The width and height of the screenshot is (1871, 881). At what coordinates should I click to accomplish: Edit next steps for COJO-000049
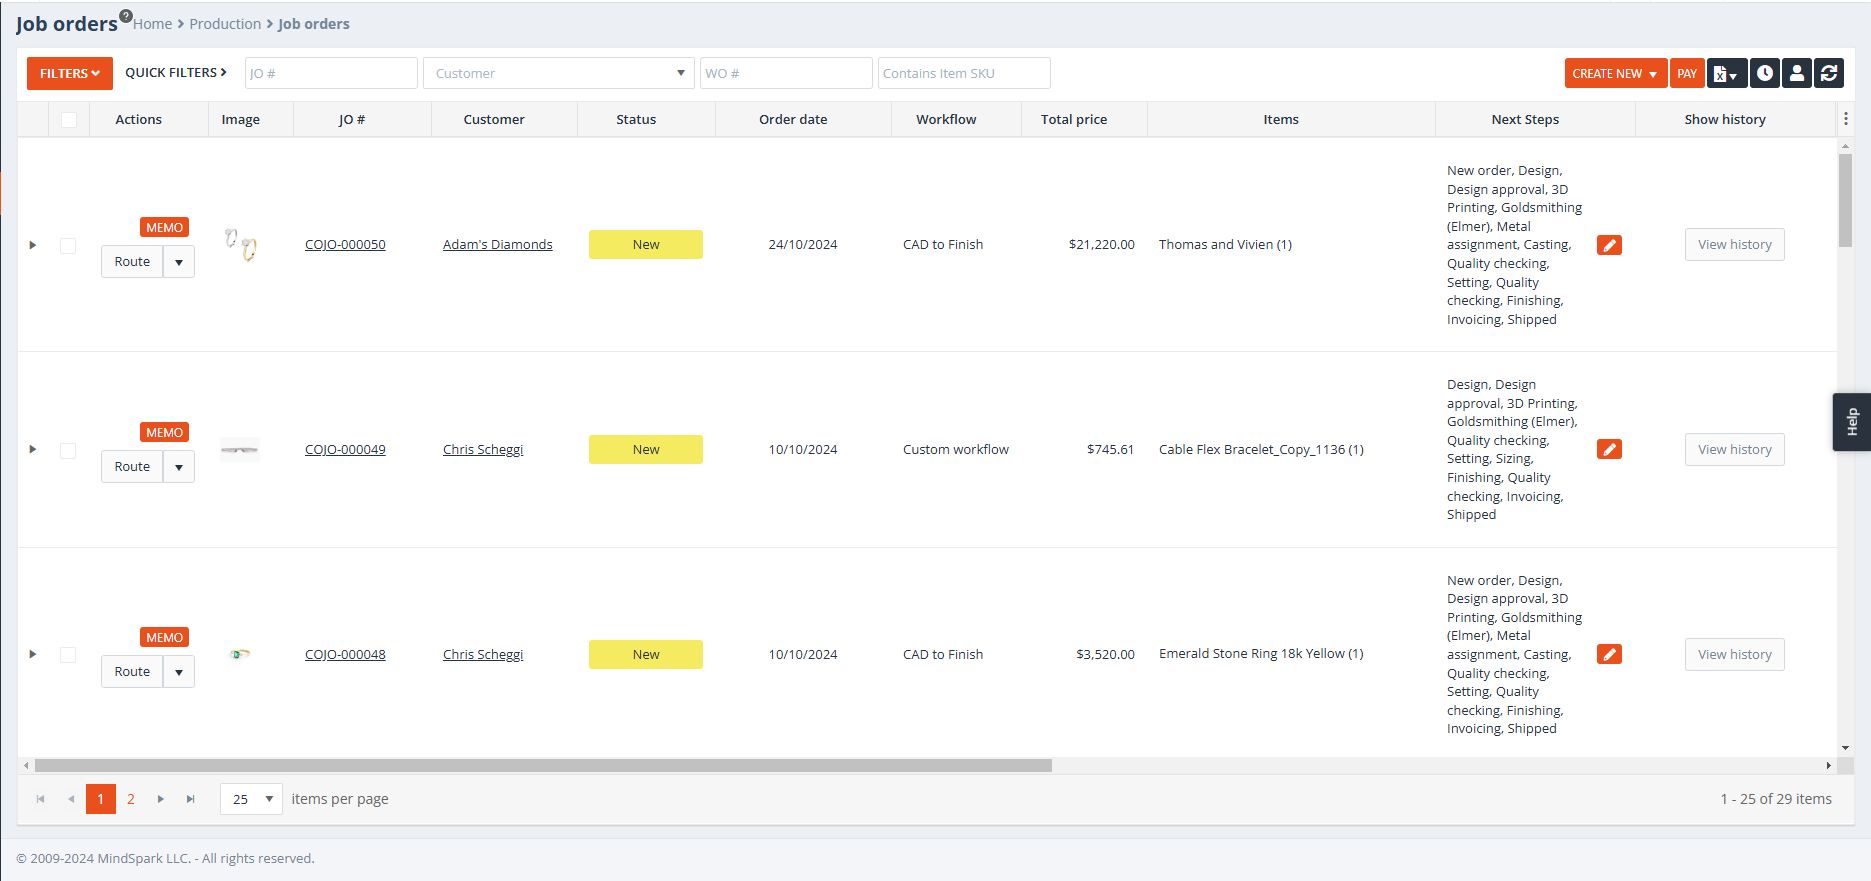tap(1609, 450)
